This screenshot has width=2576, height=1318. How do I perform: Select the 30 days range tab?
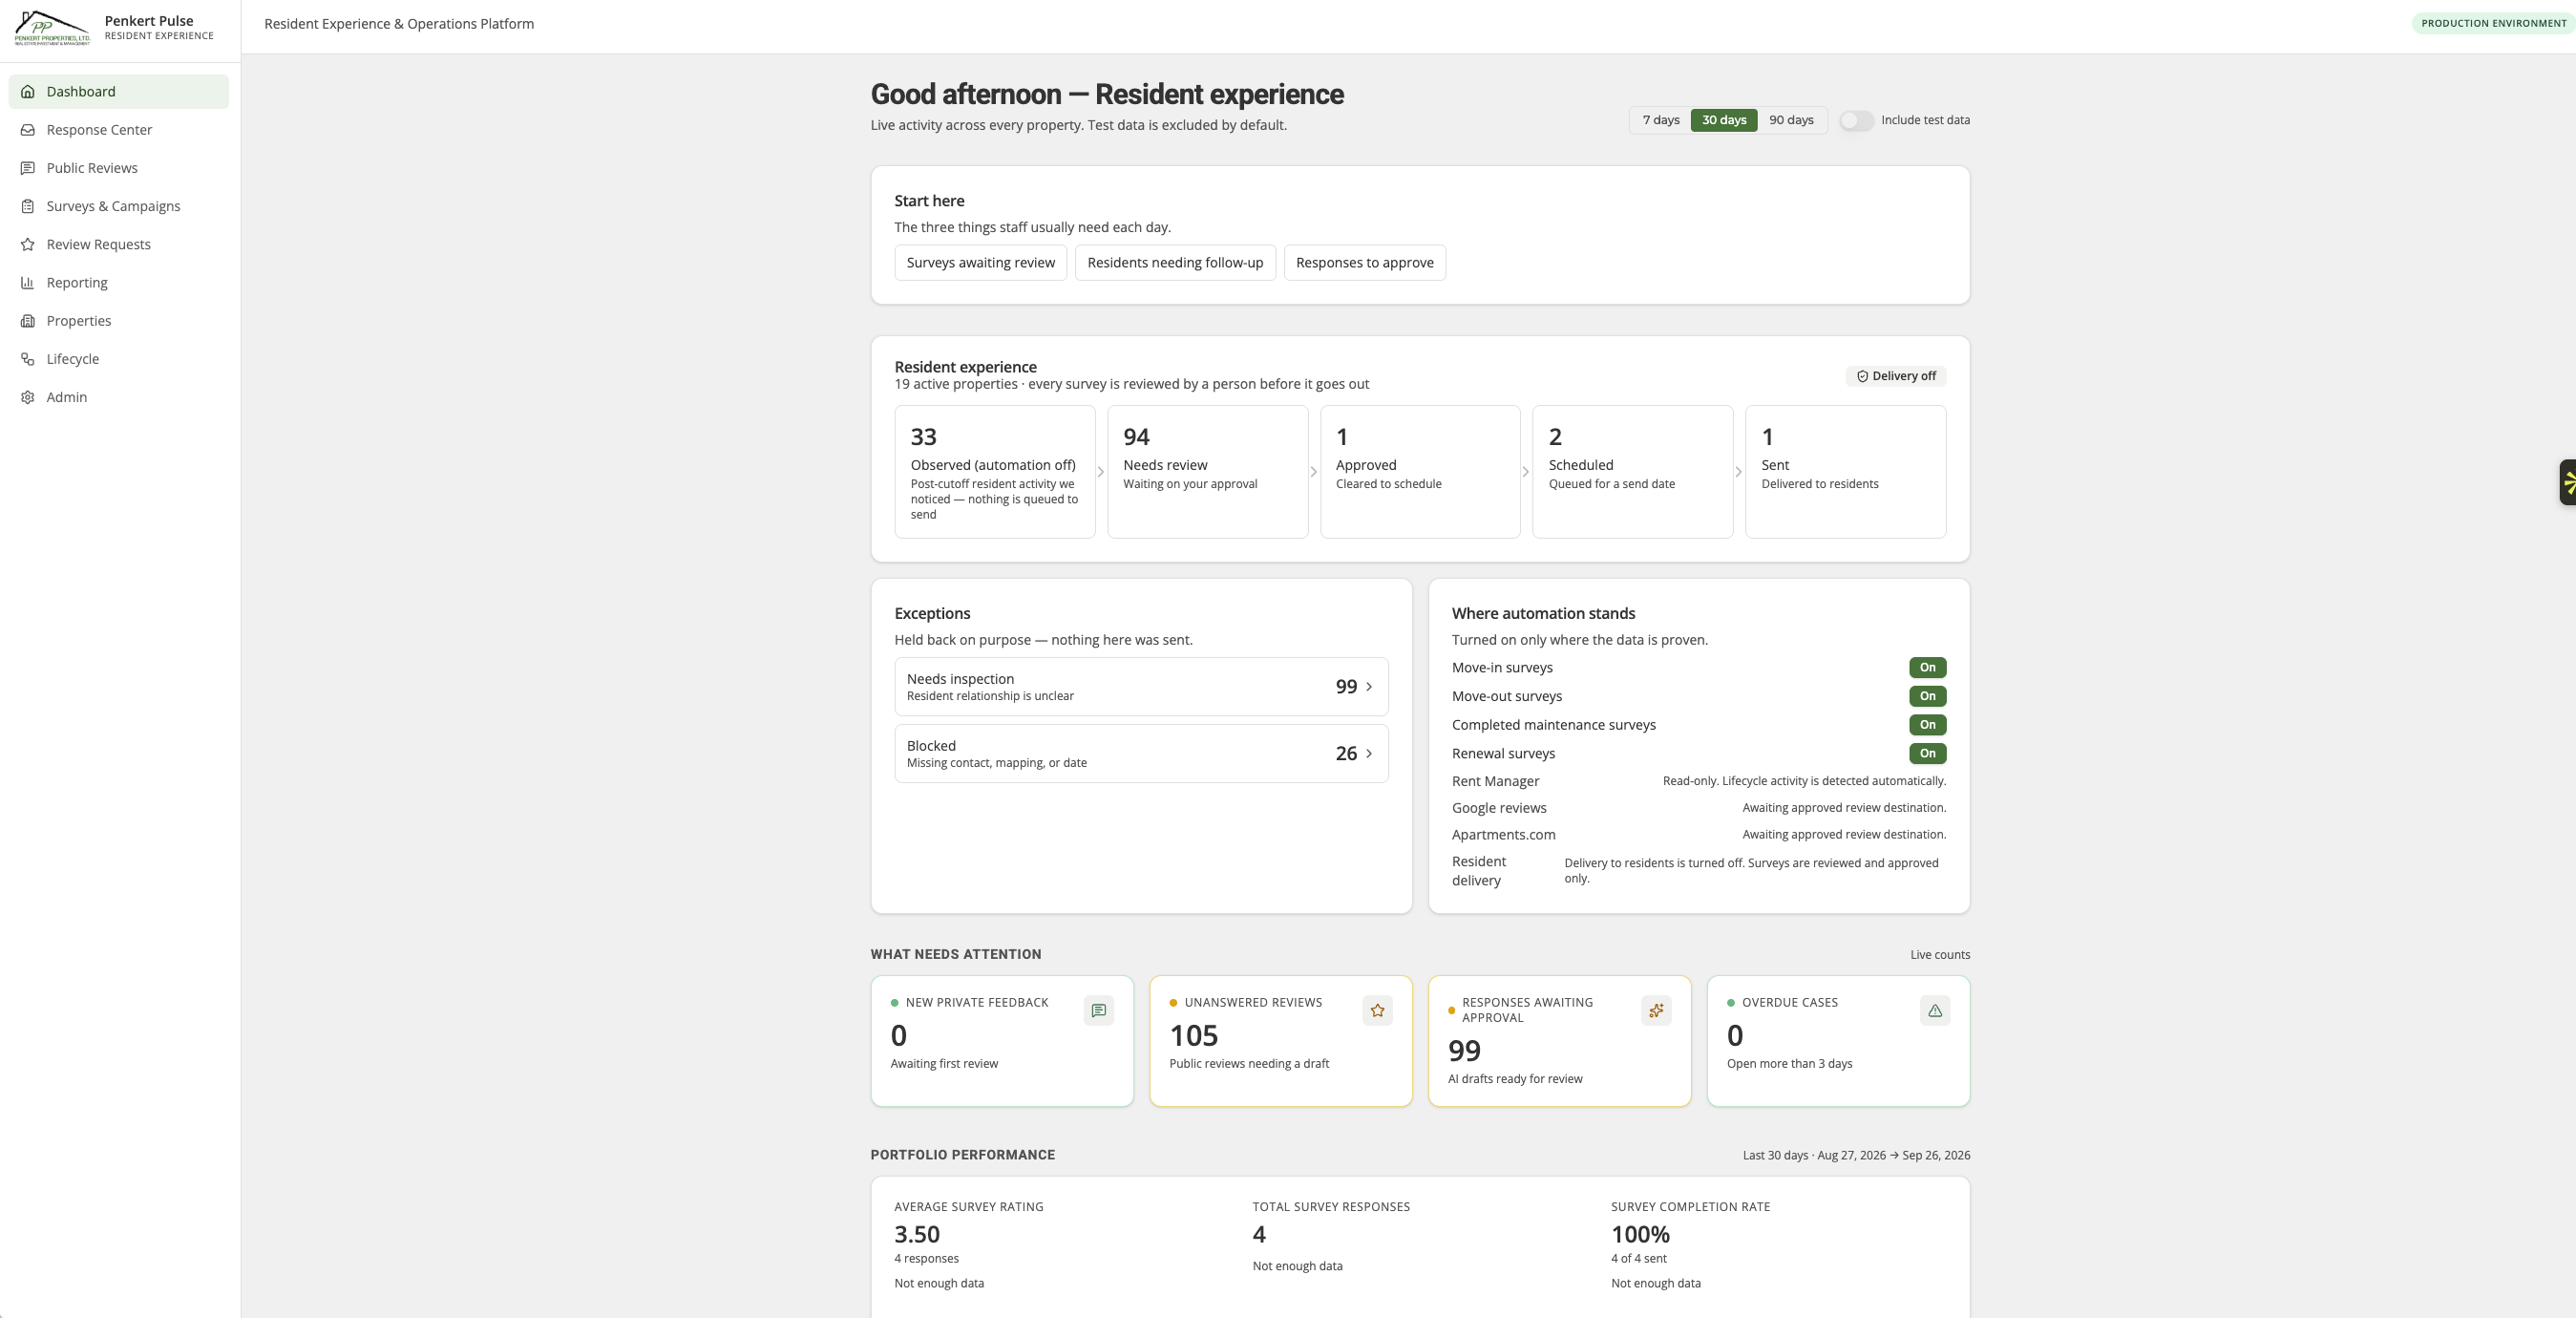pos(1723,120)
